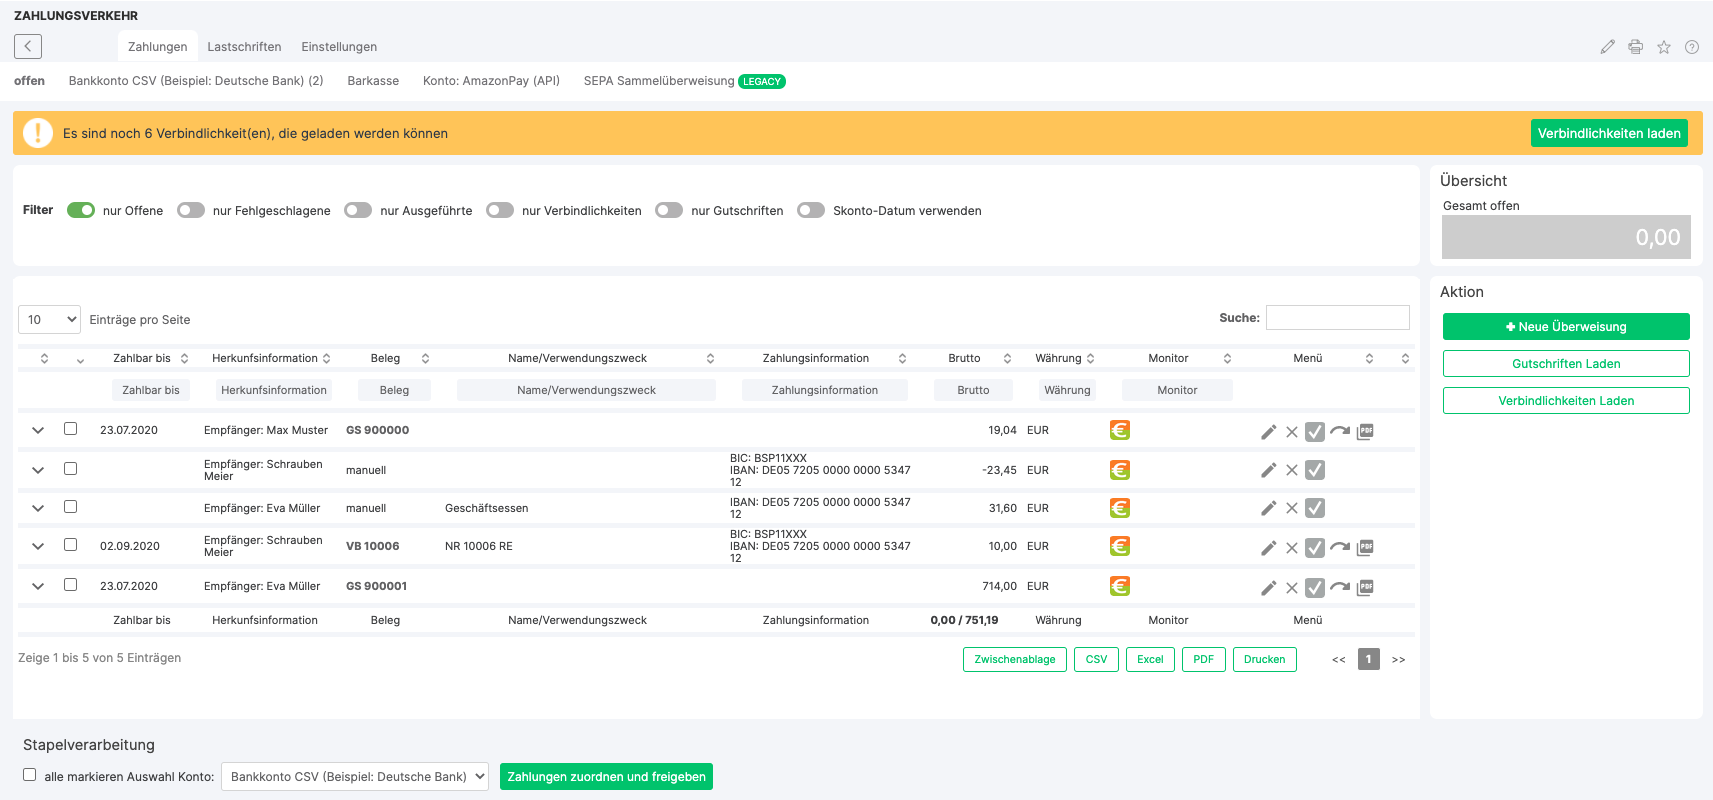Export the table with the Excel button
The width and height of the screenshot is (1713, 800).
(1150, 660)
